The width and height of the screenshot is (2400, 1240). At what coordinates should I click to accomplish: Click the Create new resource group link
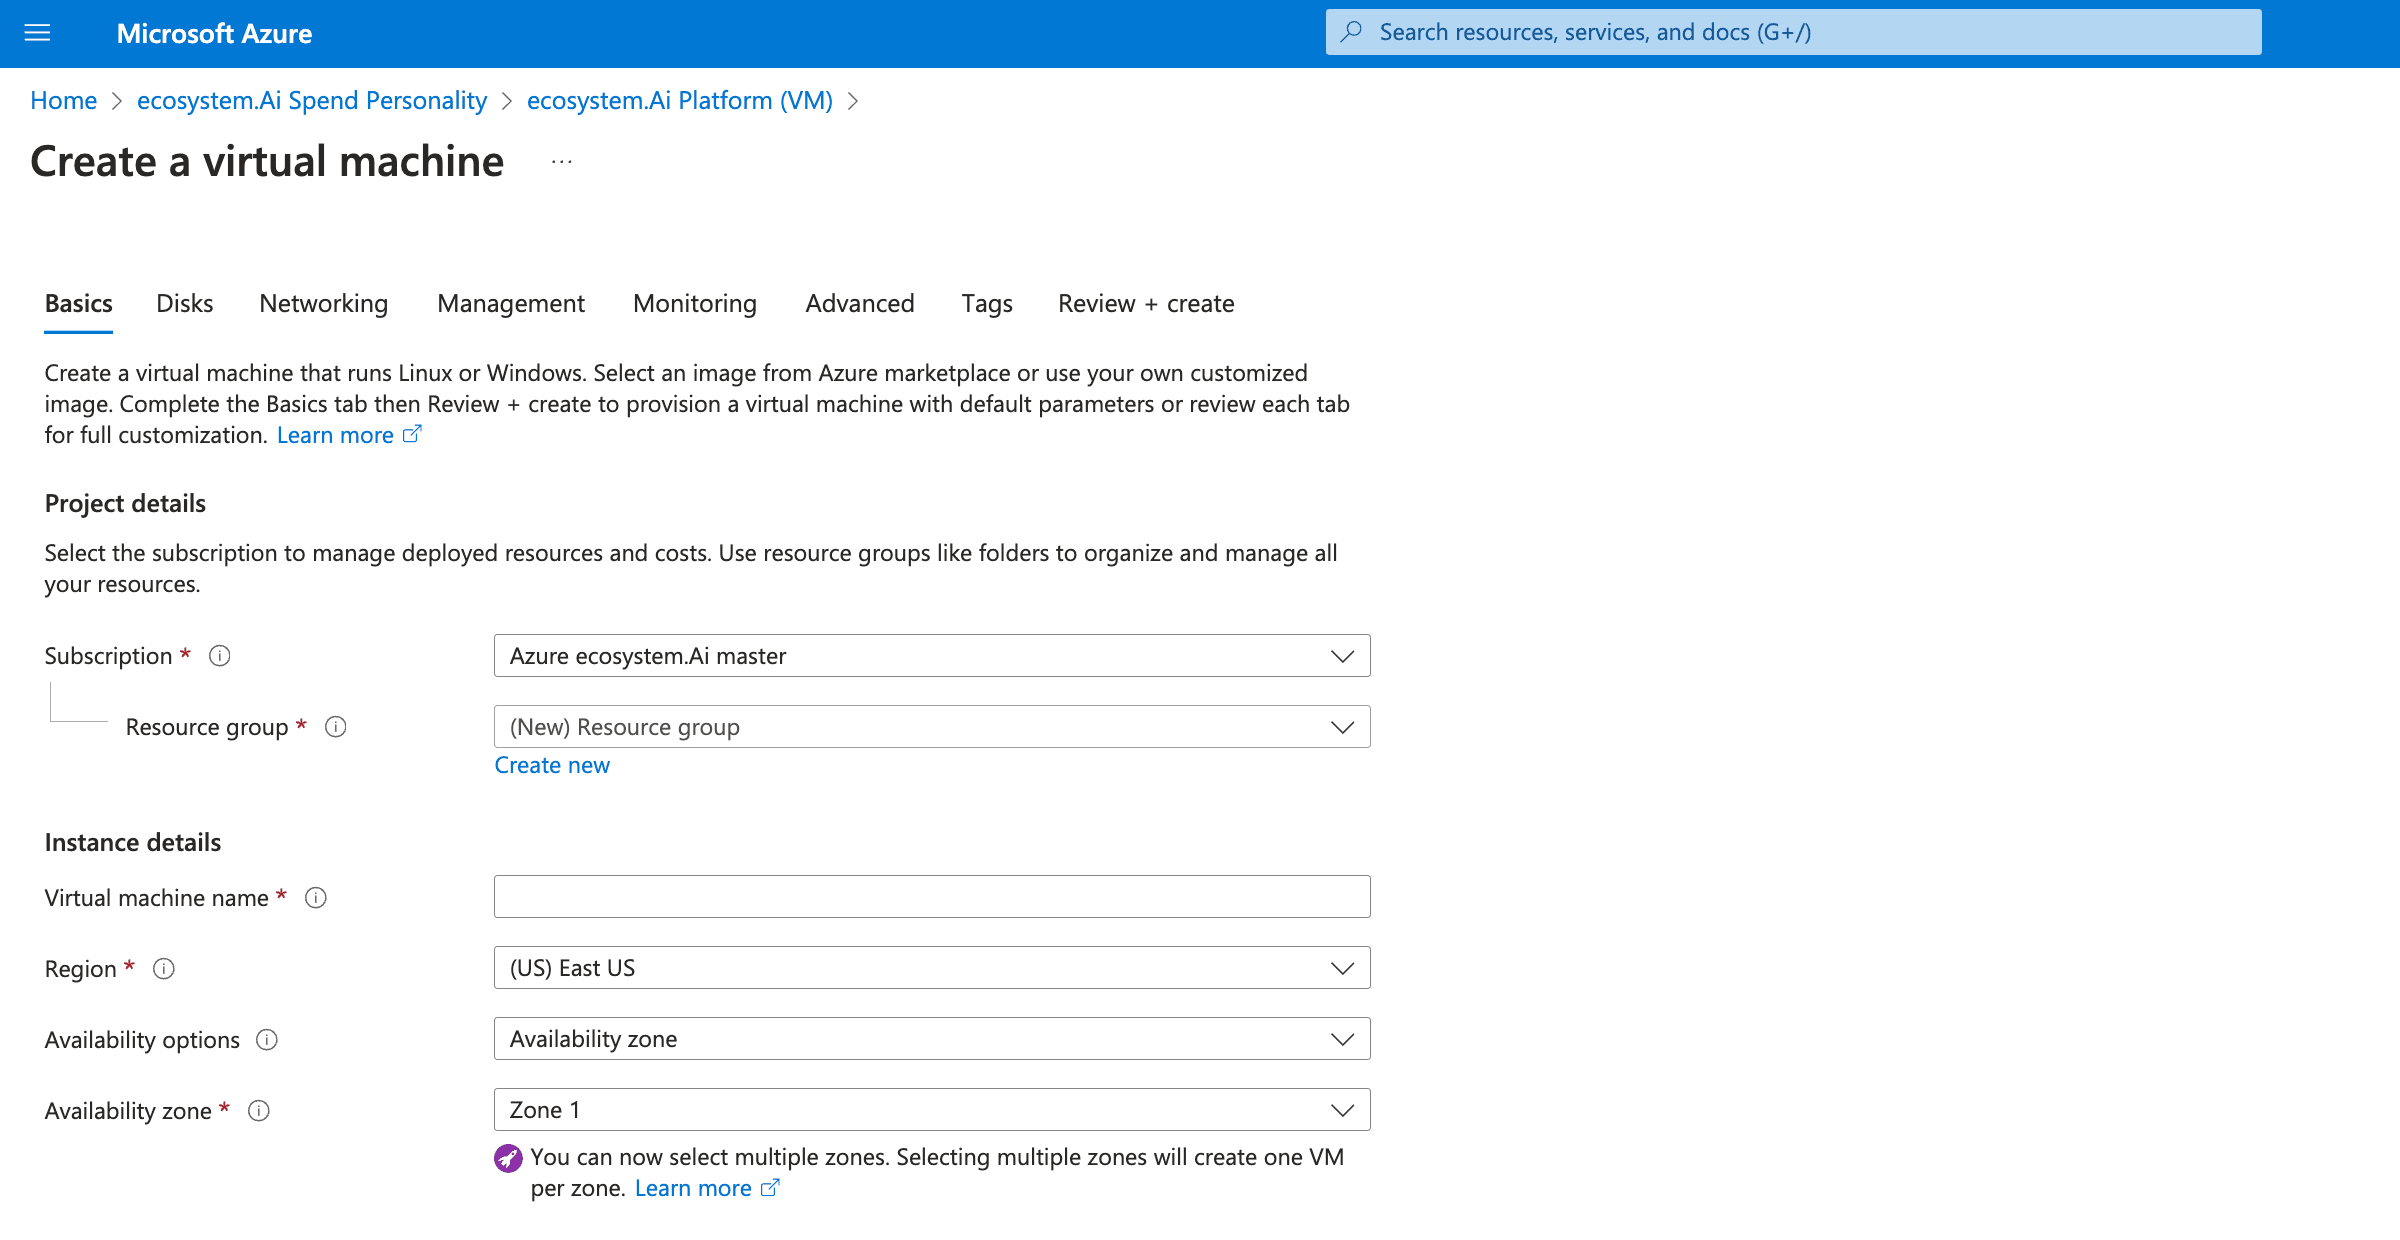[x=552, y=766]
